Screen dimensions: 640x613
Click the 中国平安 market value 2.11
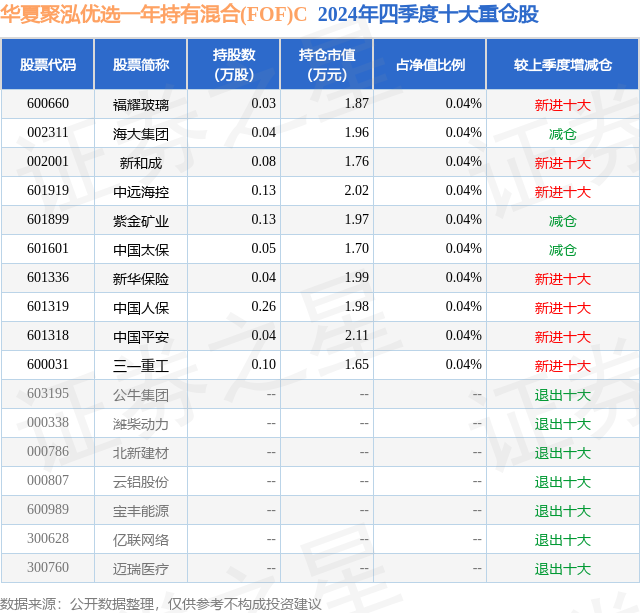pos(357,335)
